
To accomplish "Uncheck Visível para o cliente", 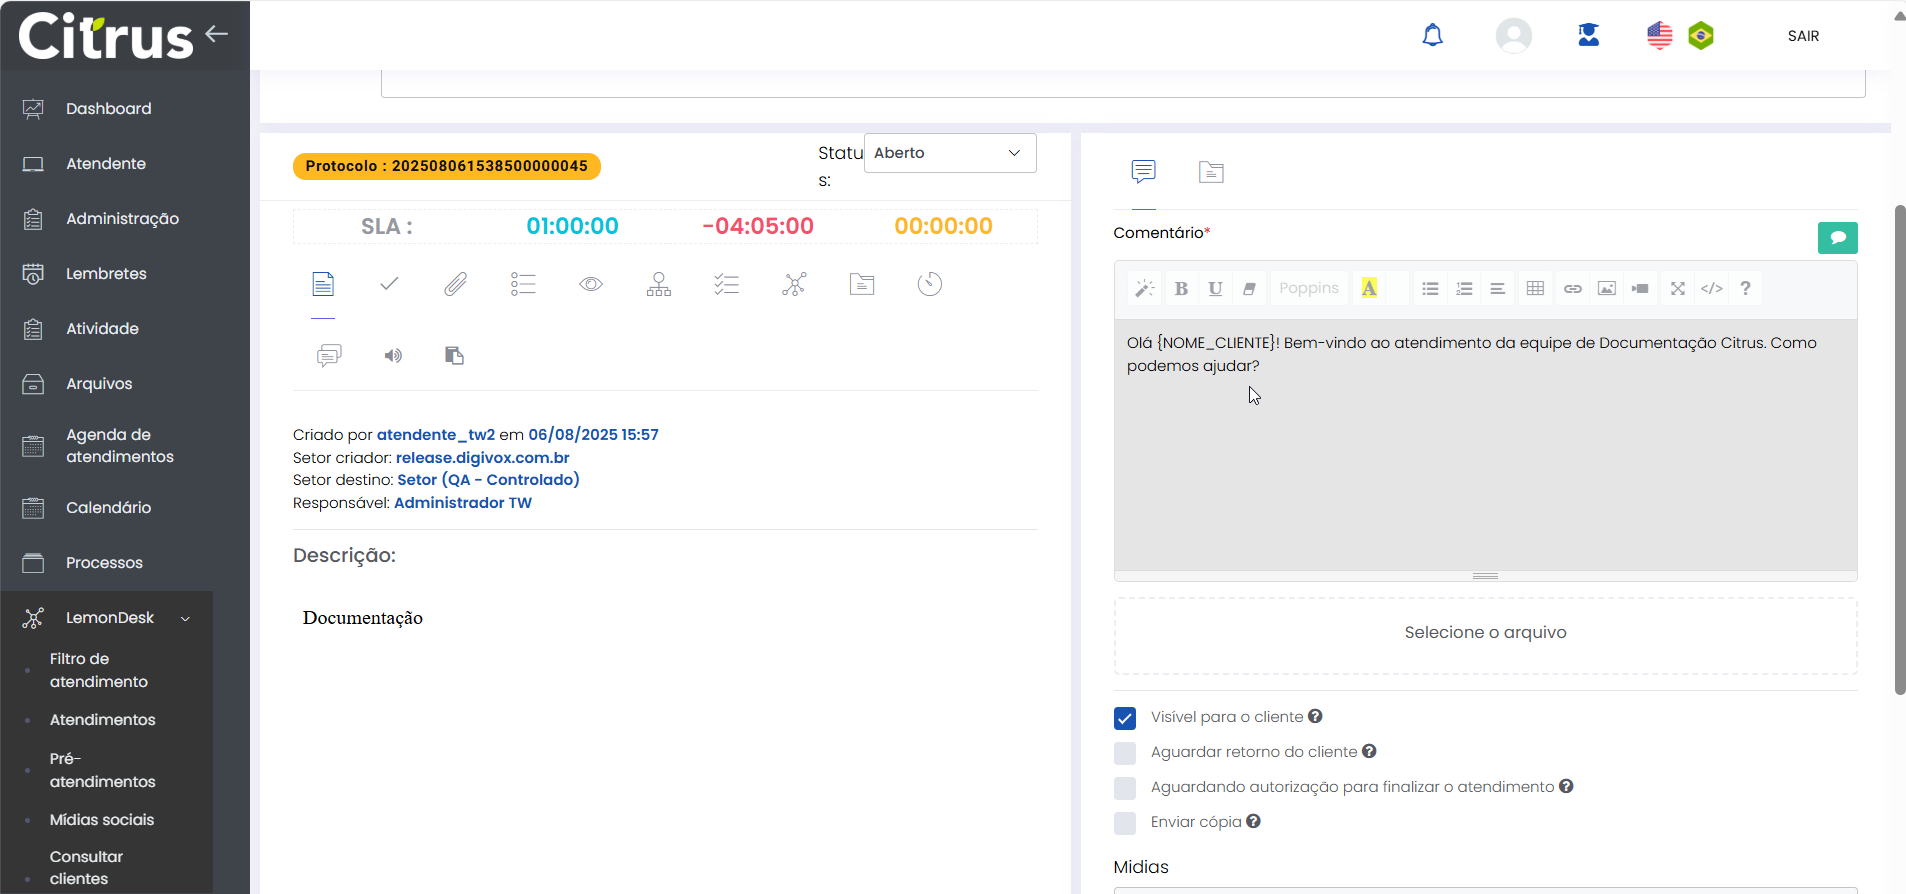I will (x=1125, y=718).
